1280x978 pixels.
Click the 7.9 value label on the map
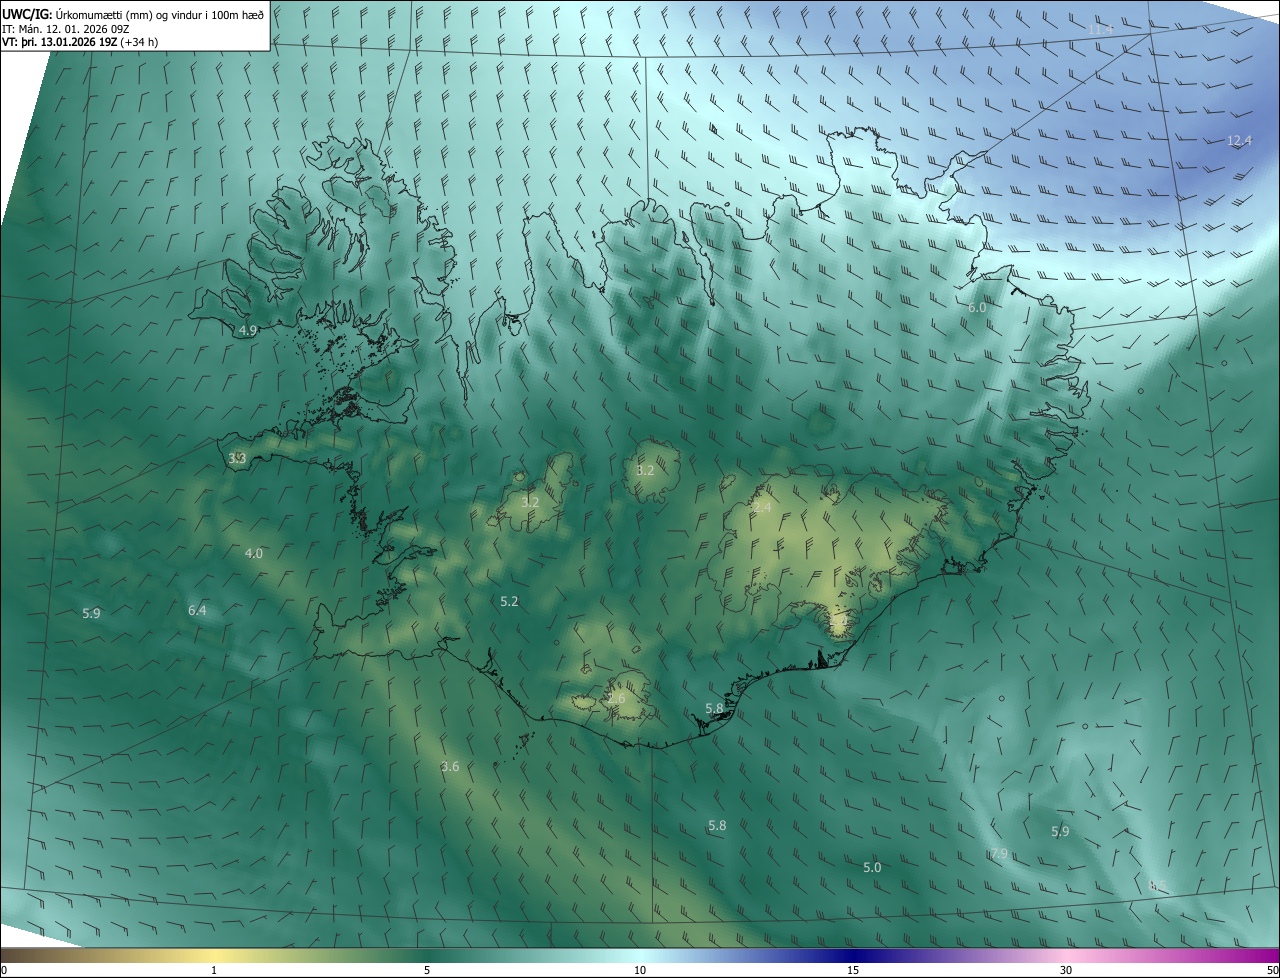999,853
